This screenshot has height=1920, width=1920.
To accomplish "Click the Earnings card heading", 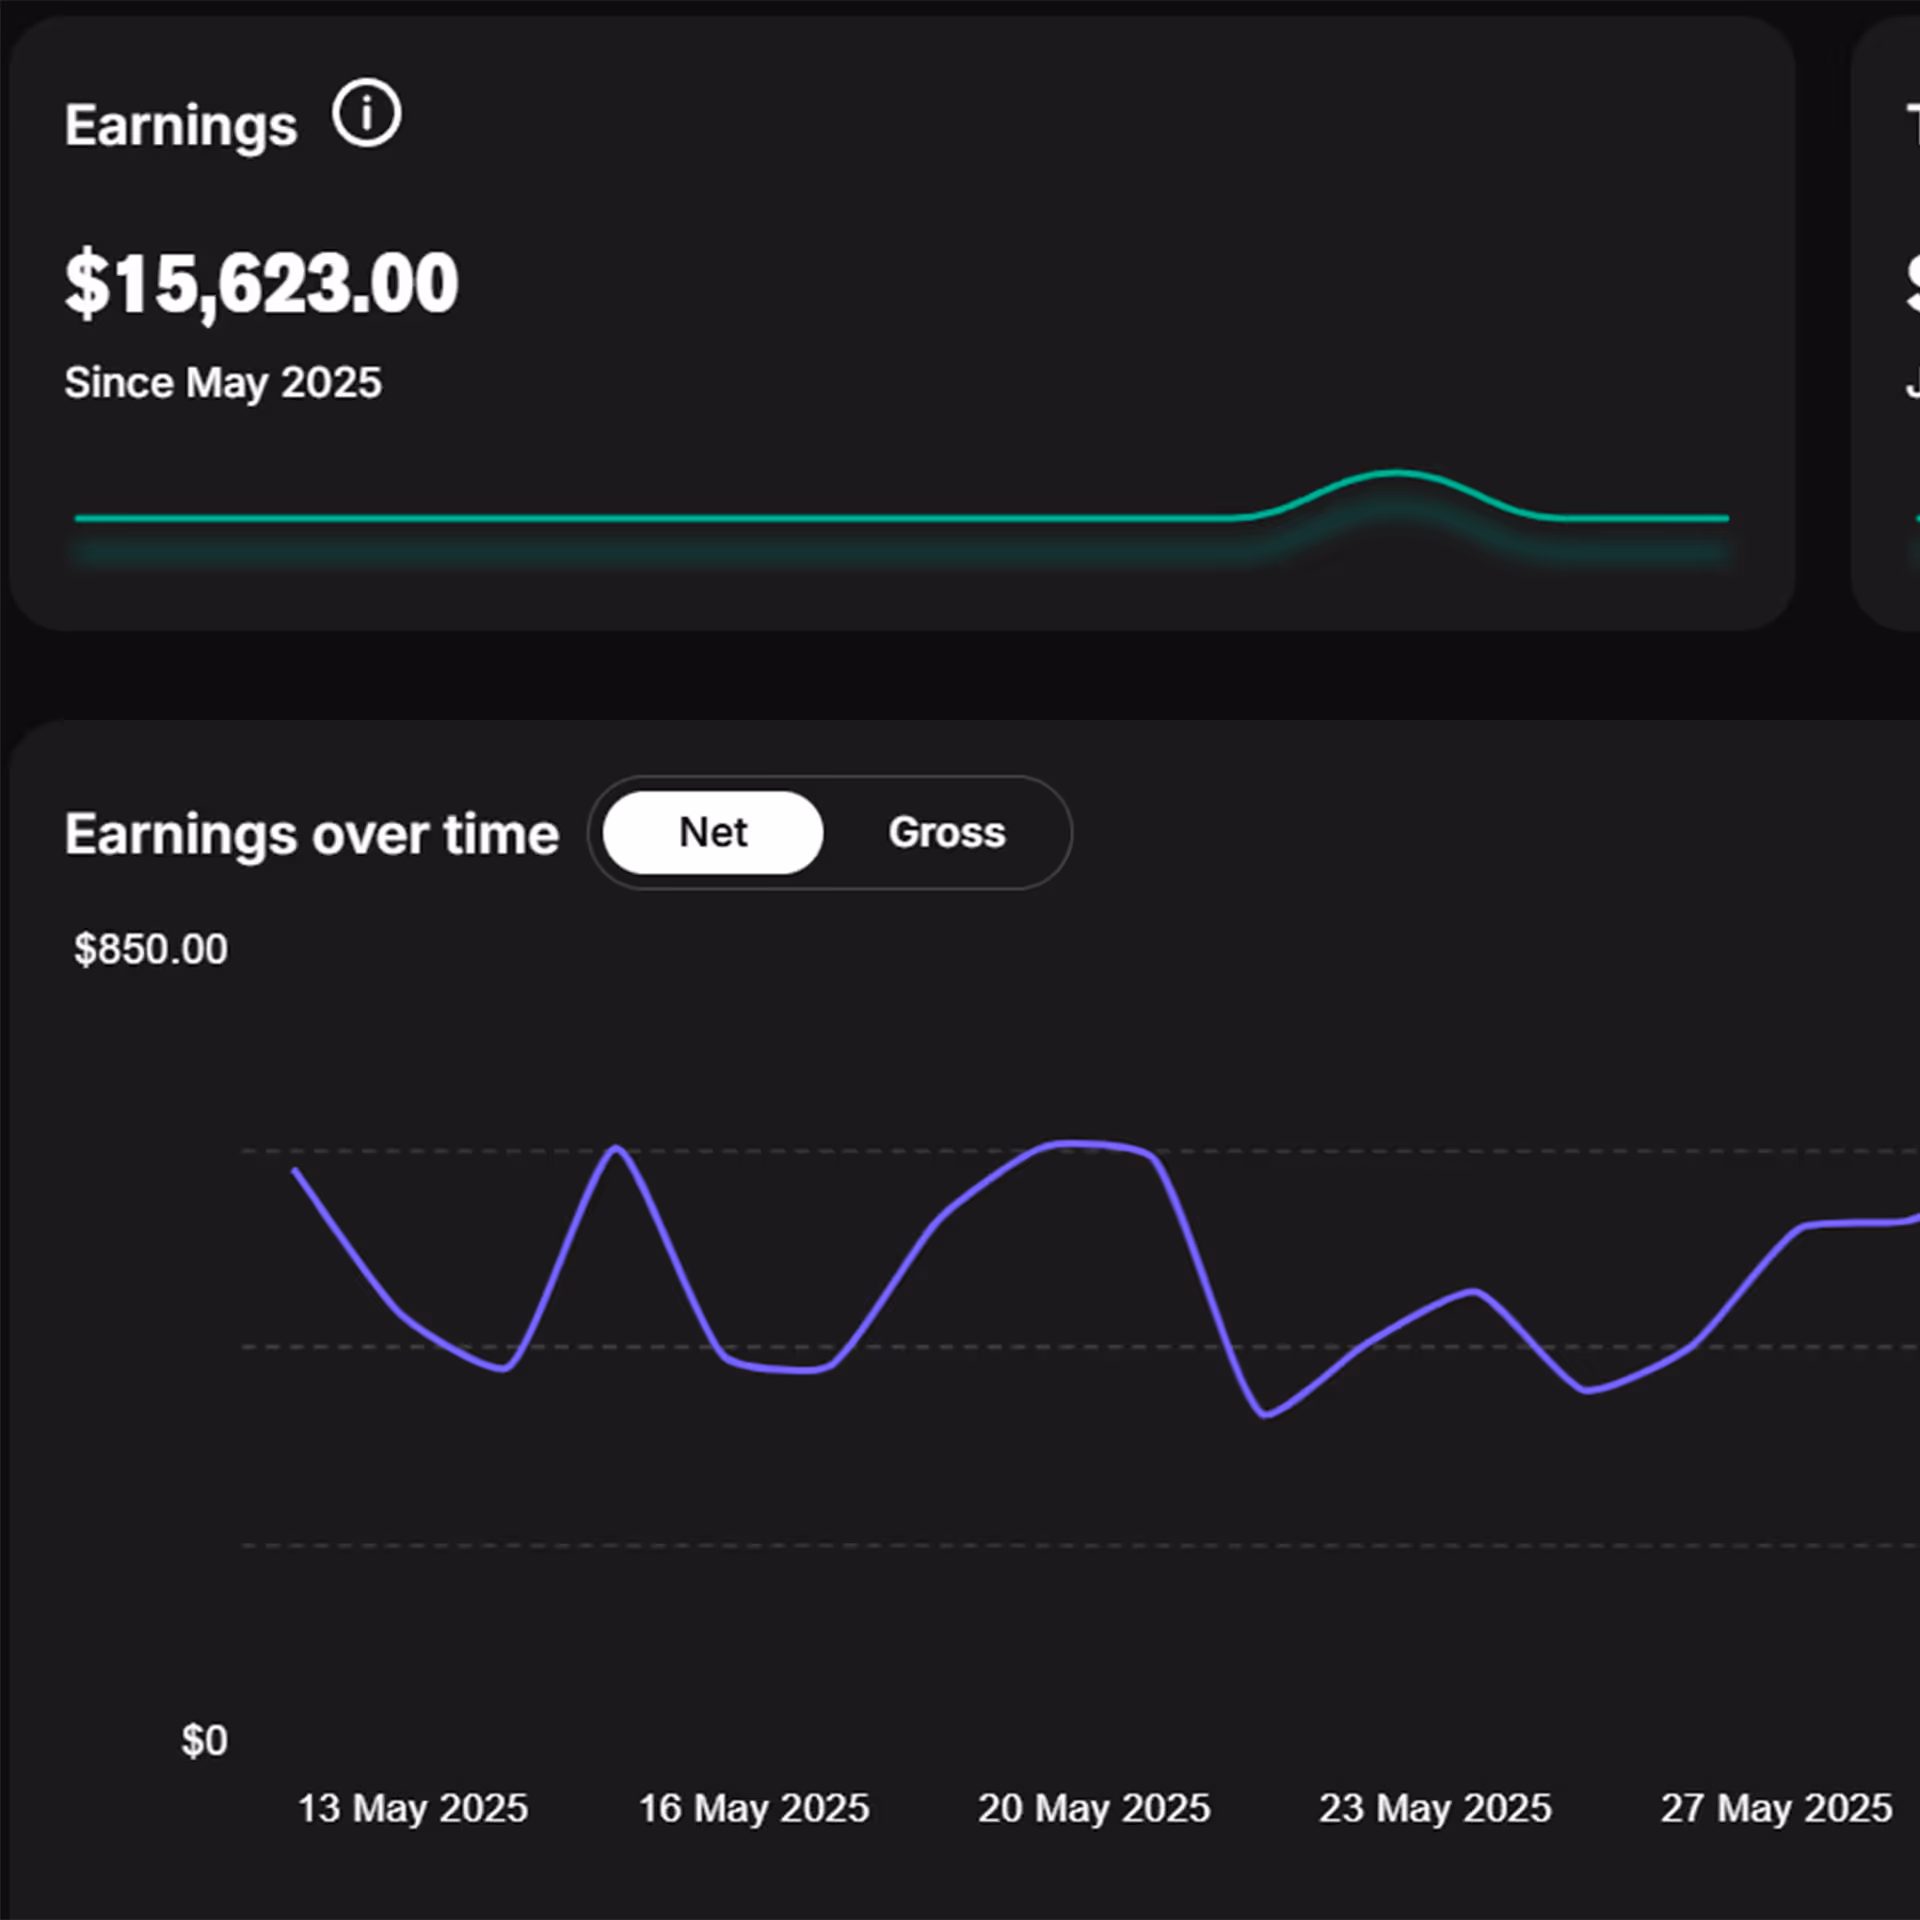I will (181, 126).
